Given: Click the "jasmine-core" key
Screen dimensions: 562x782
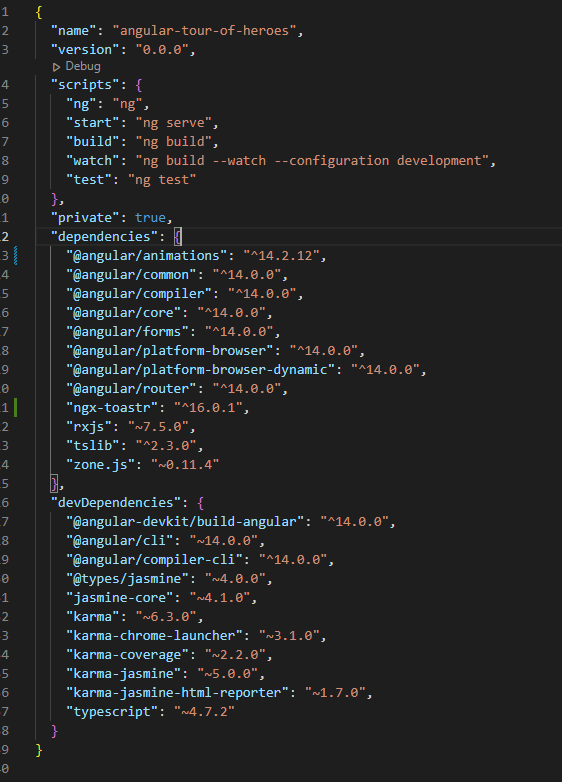Looking at the screenshot, I should tap(123, 597).
